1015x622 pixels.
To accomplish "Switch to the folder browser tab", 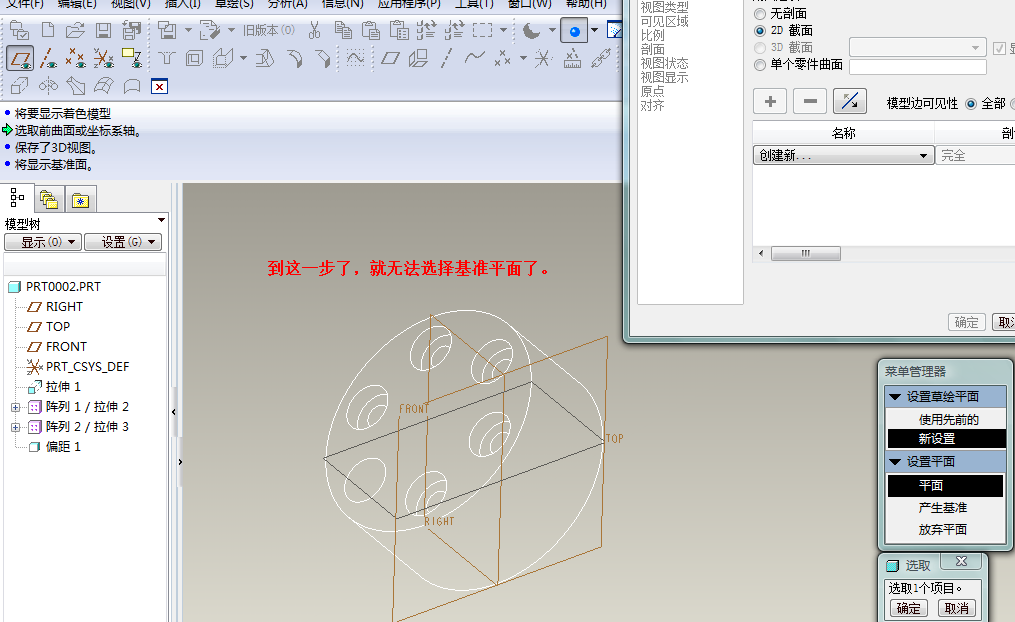I will click(49, 199).
